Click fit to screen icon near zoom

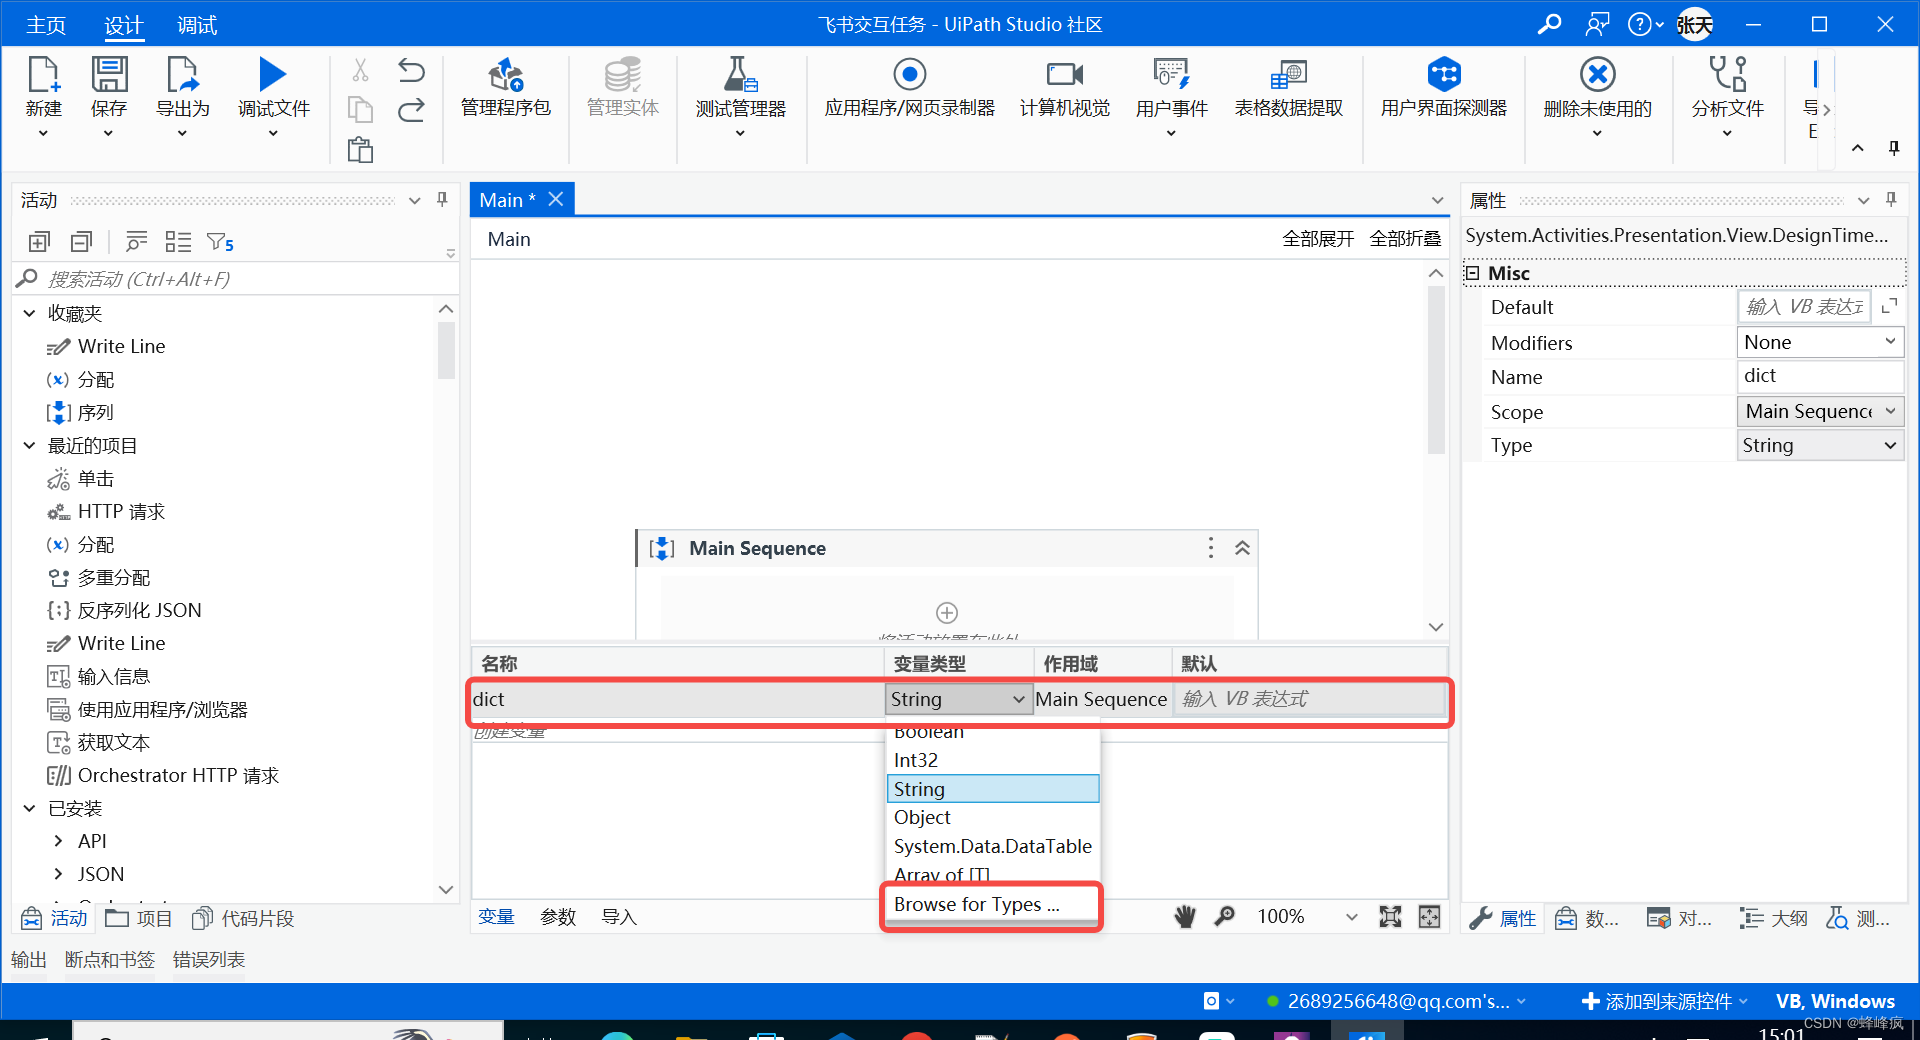1390,916
